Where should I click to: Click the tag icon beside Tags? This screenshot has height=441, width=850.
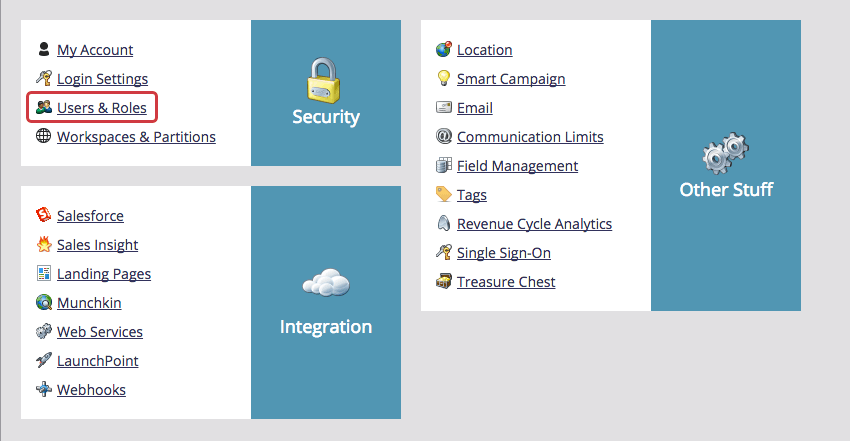click(444, 195)
